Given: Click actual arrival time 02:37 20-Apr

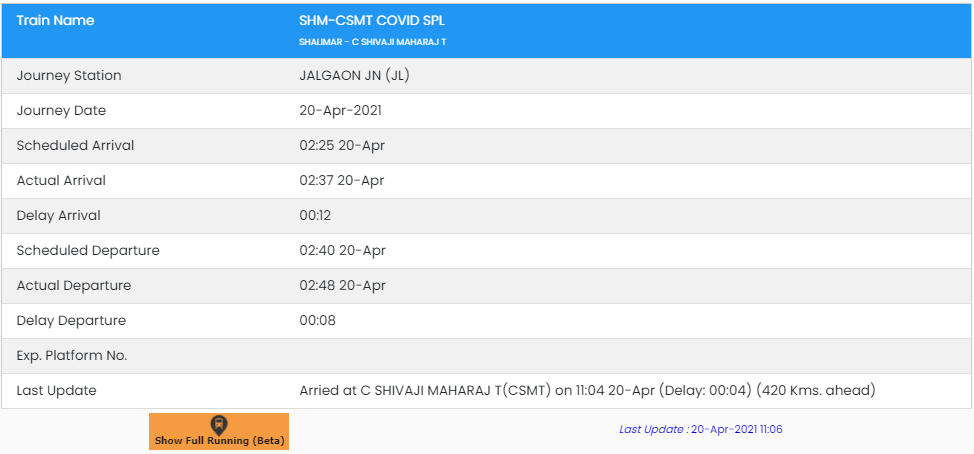Looking at the screenshot, I should tap(342, 180).
